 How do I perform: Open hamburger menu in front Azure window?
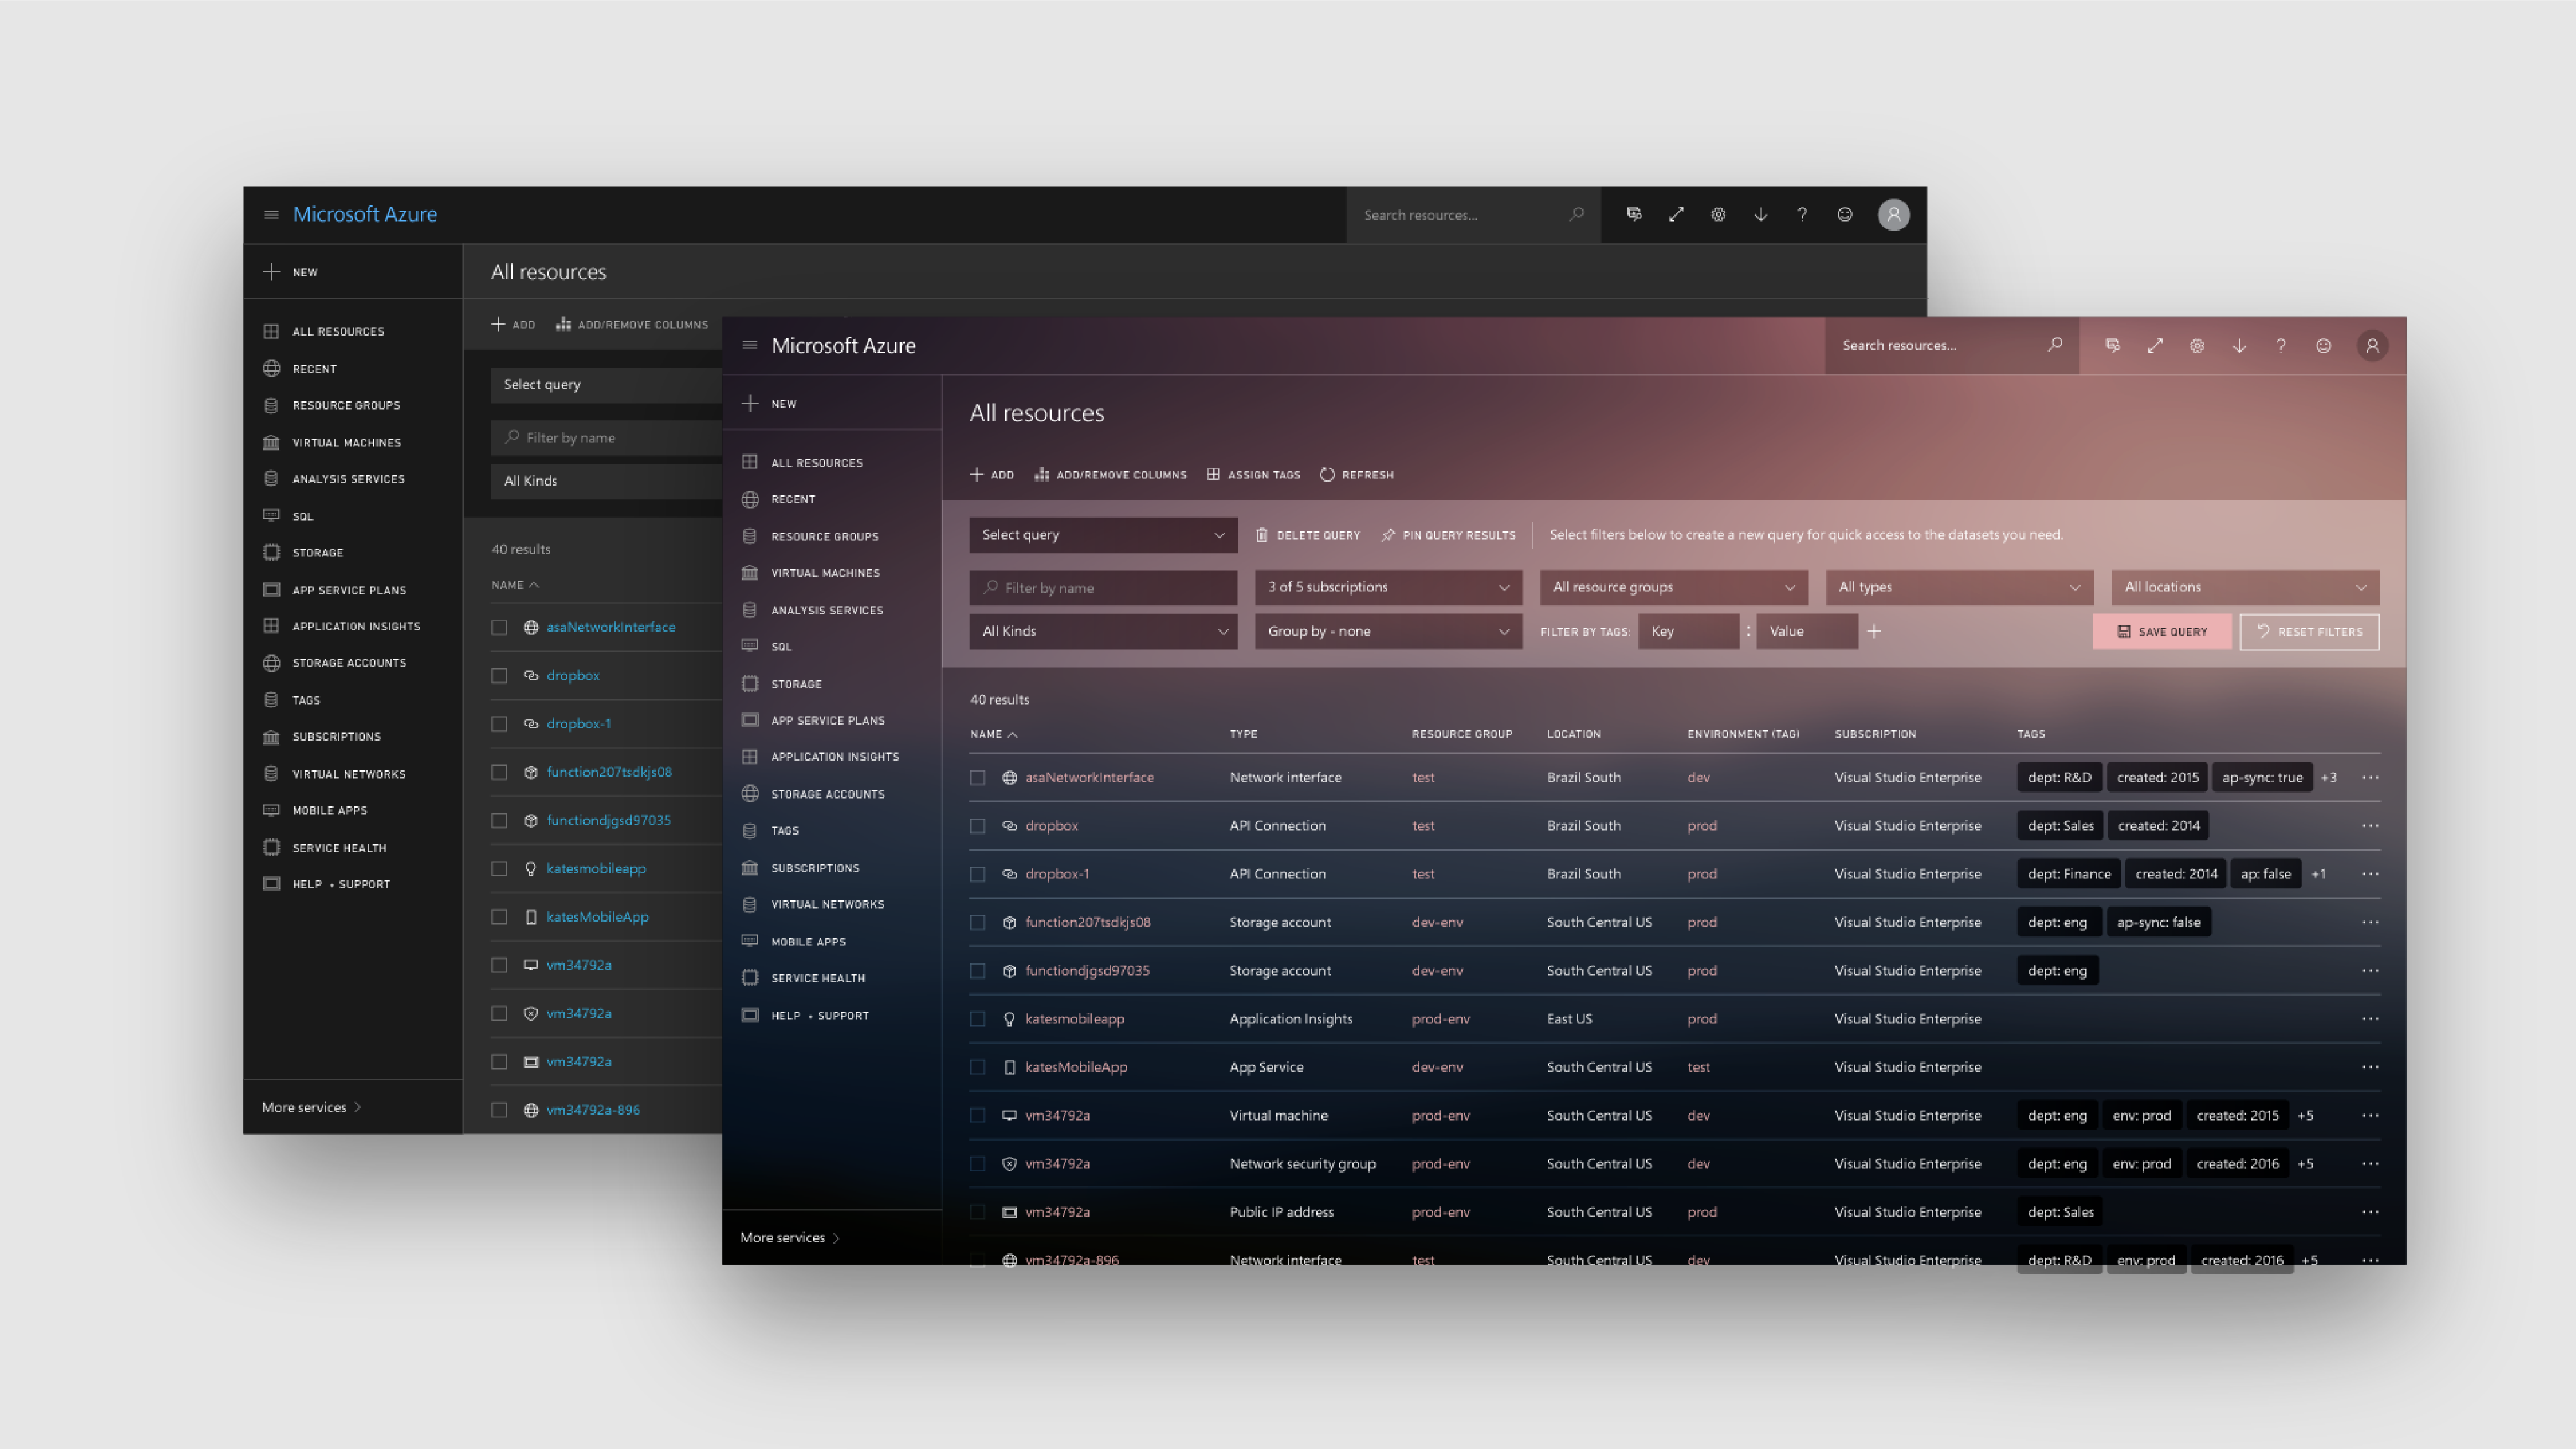[x=750, y=345]
